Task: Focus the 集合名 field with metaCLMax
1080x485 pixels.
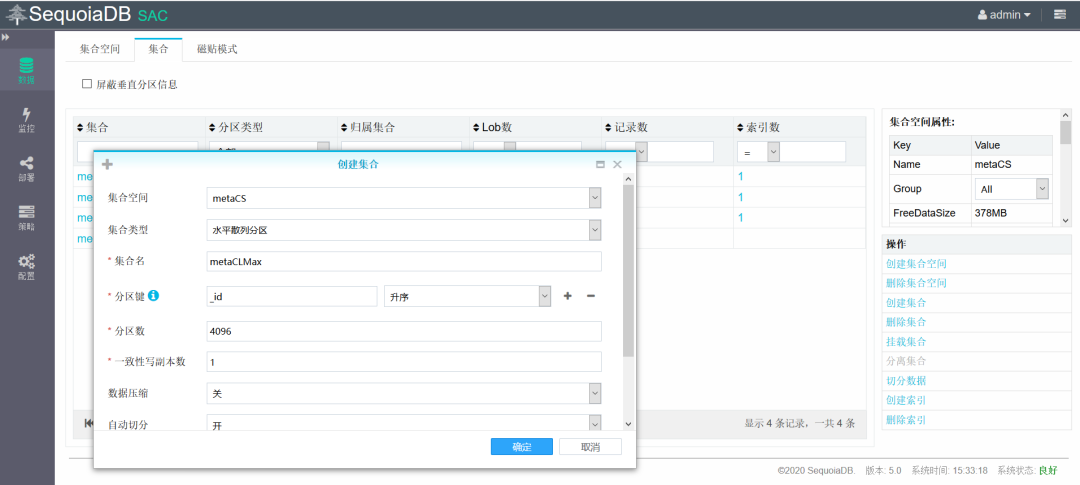Action: 404,262
